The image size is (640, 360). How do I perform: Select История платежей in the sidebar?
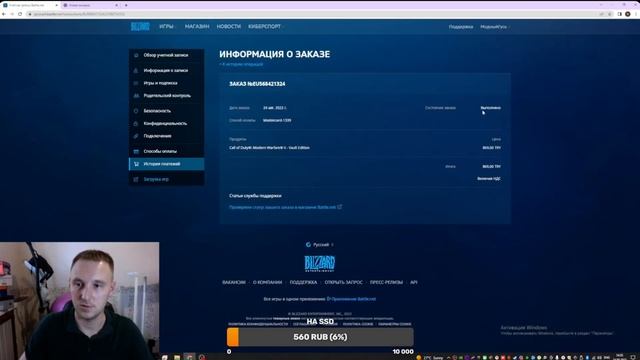[x=167, y=164]
